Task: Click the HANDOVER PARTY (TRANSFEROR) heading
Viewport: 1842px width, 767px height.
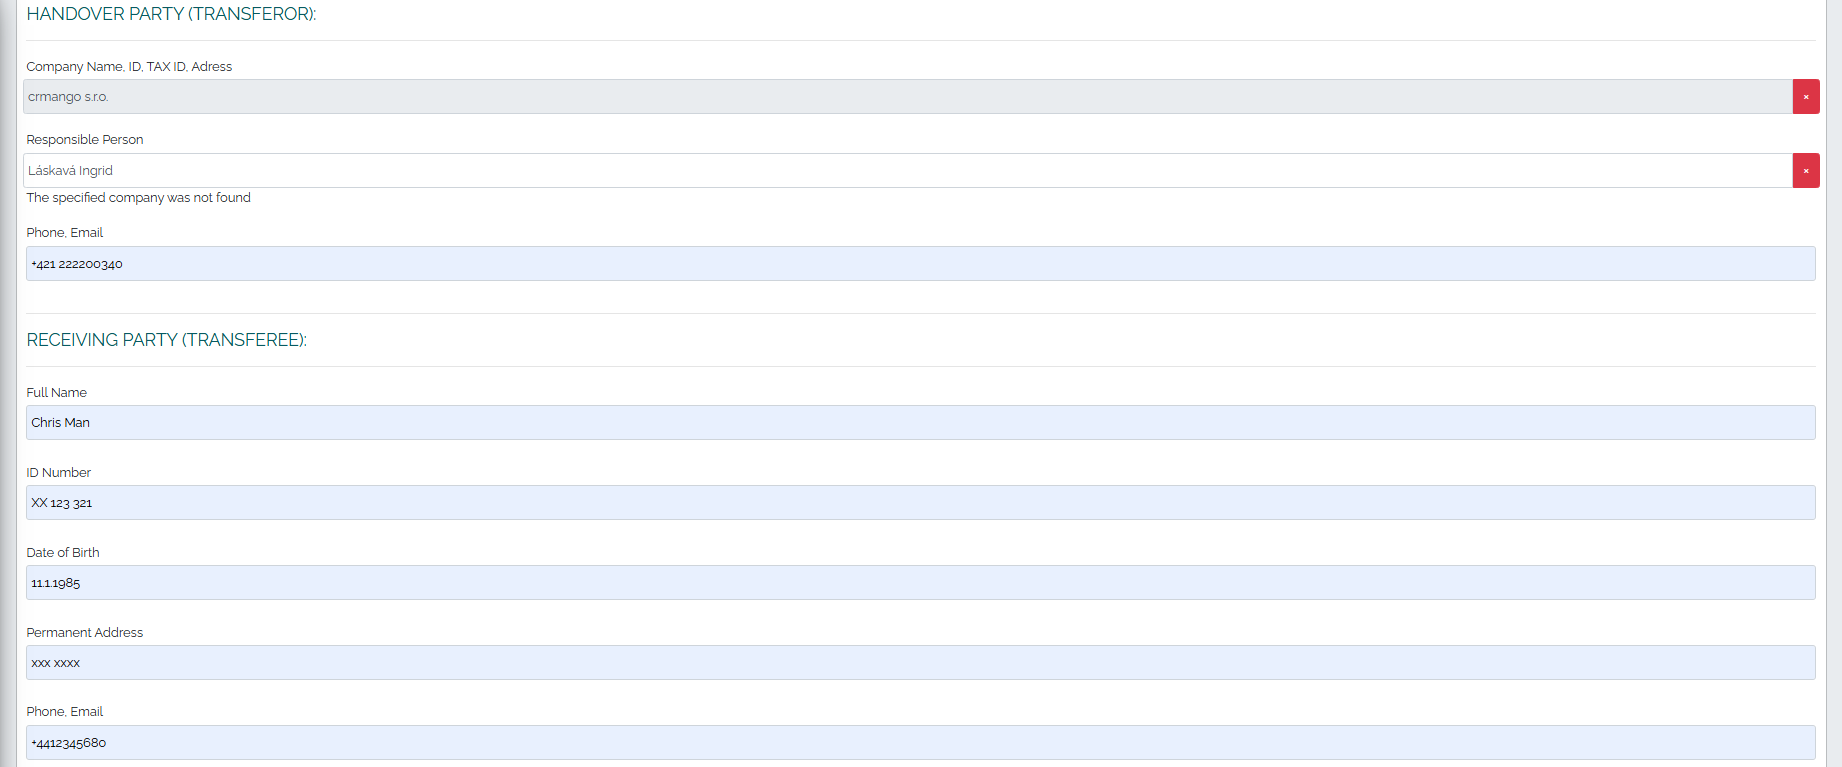Action: [171, 14]
